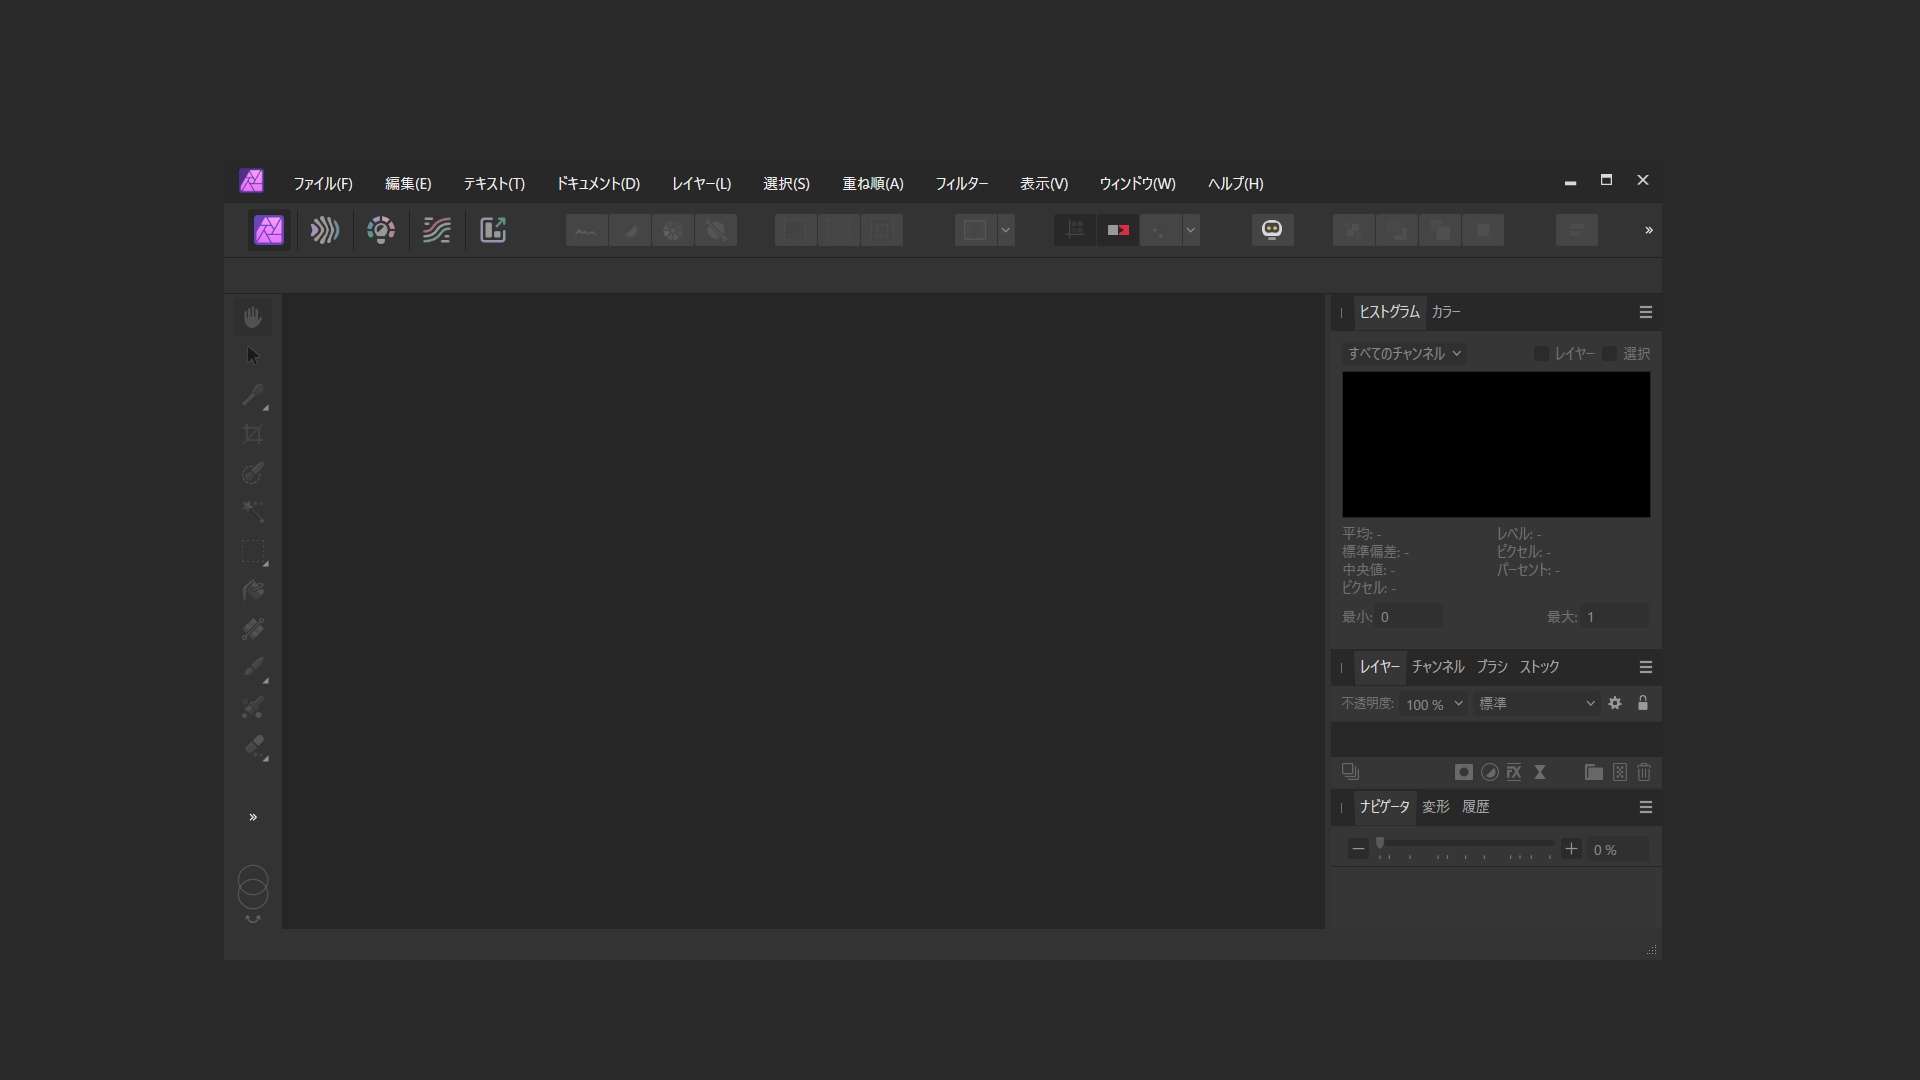Toggle the Assistant robot icon

click(x=1272, y=230)
